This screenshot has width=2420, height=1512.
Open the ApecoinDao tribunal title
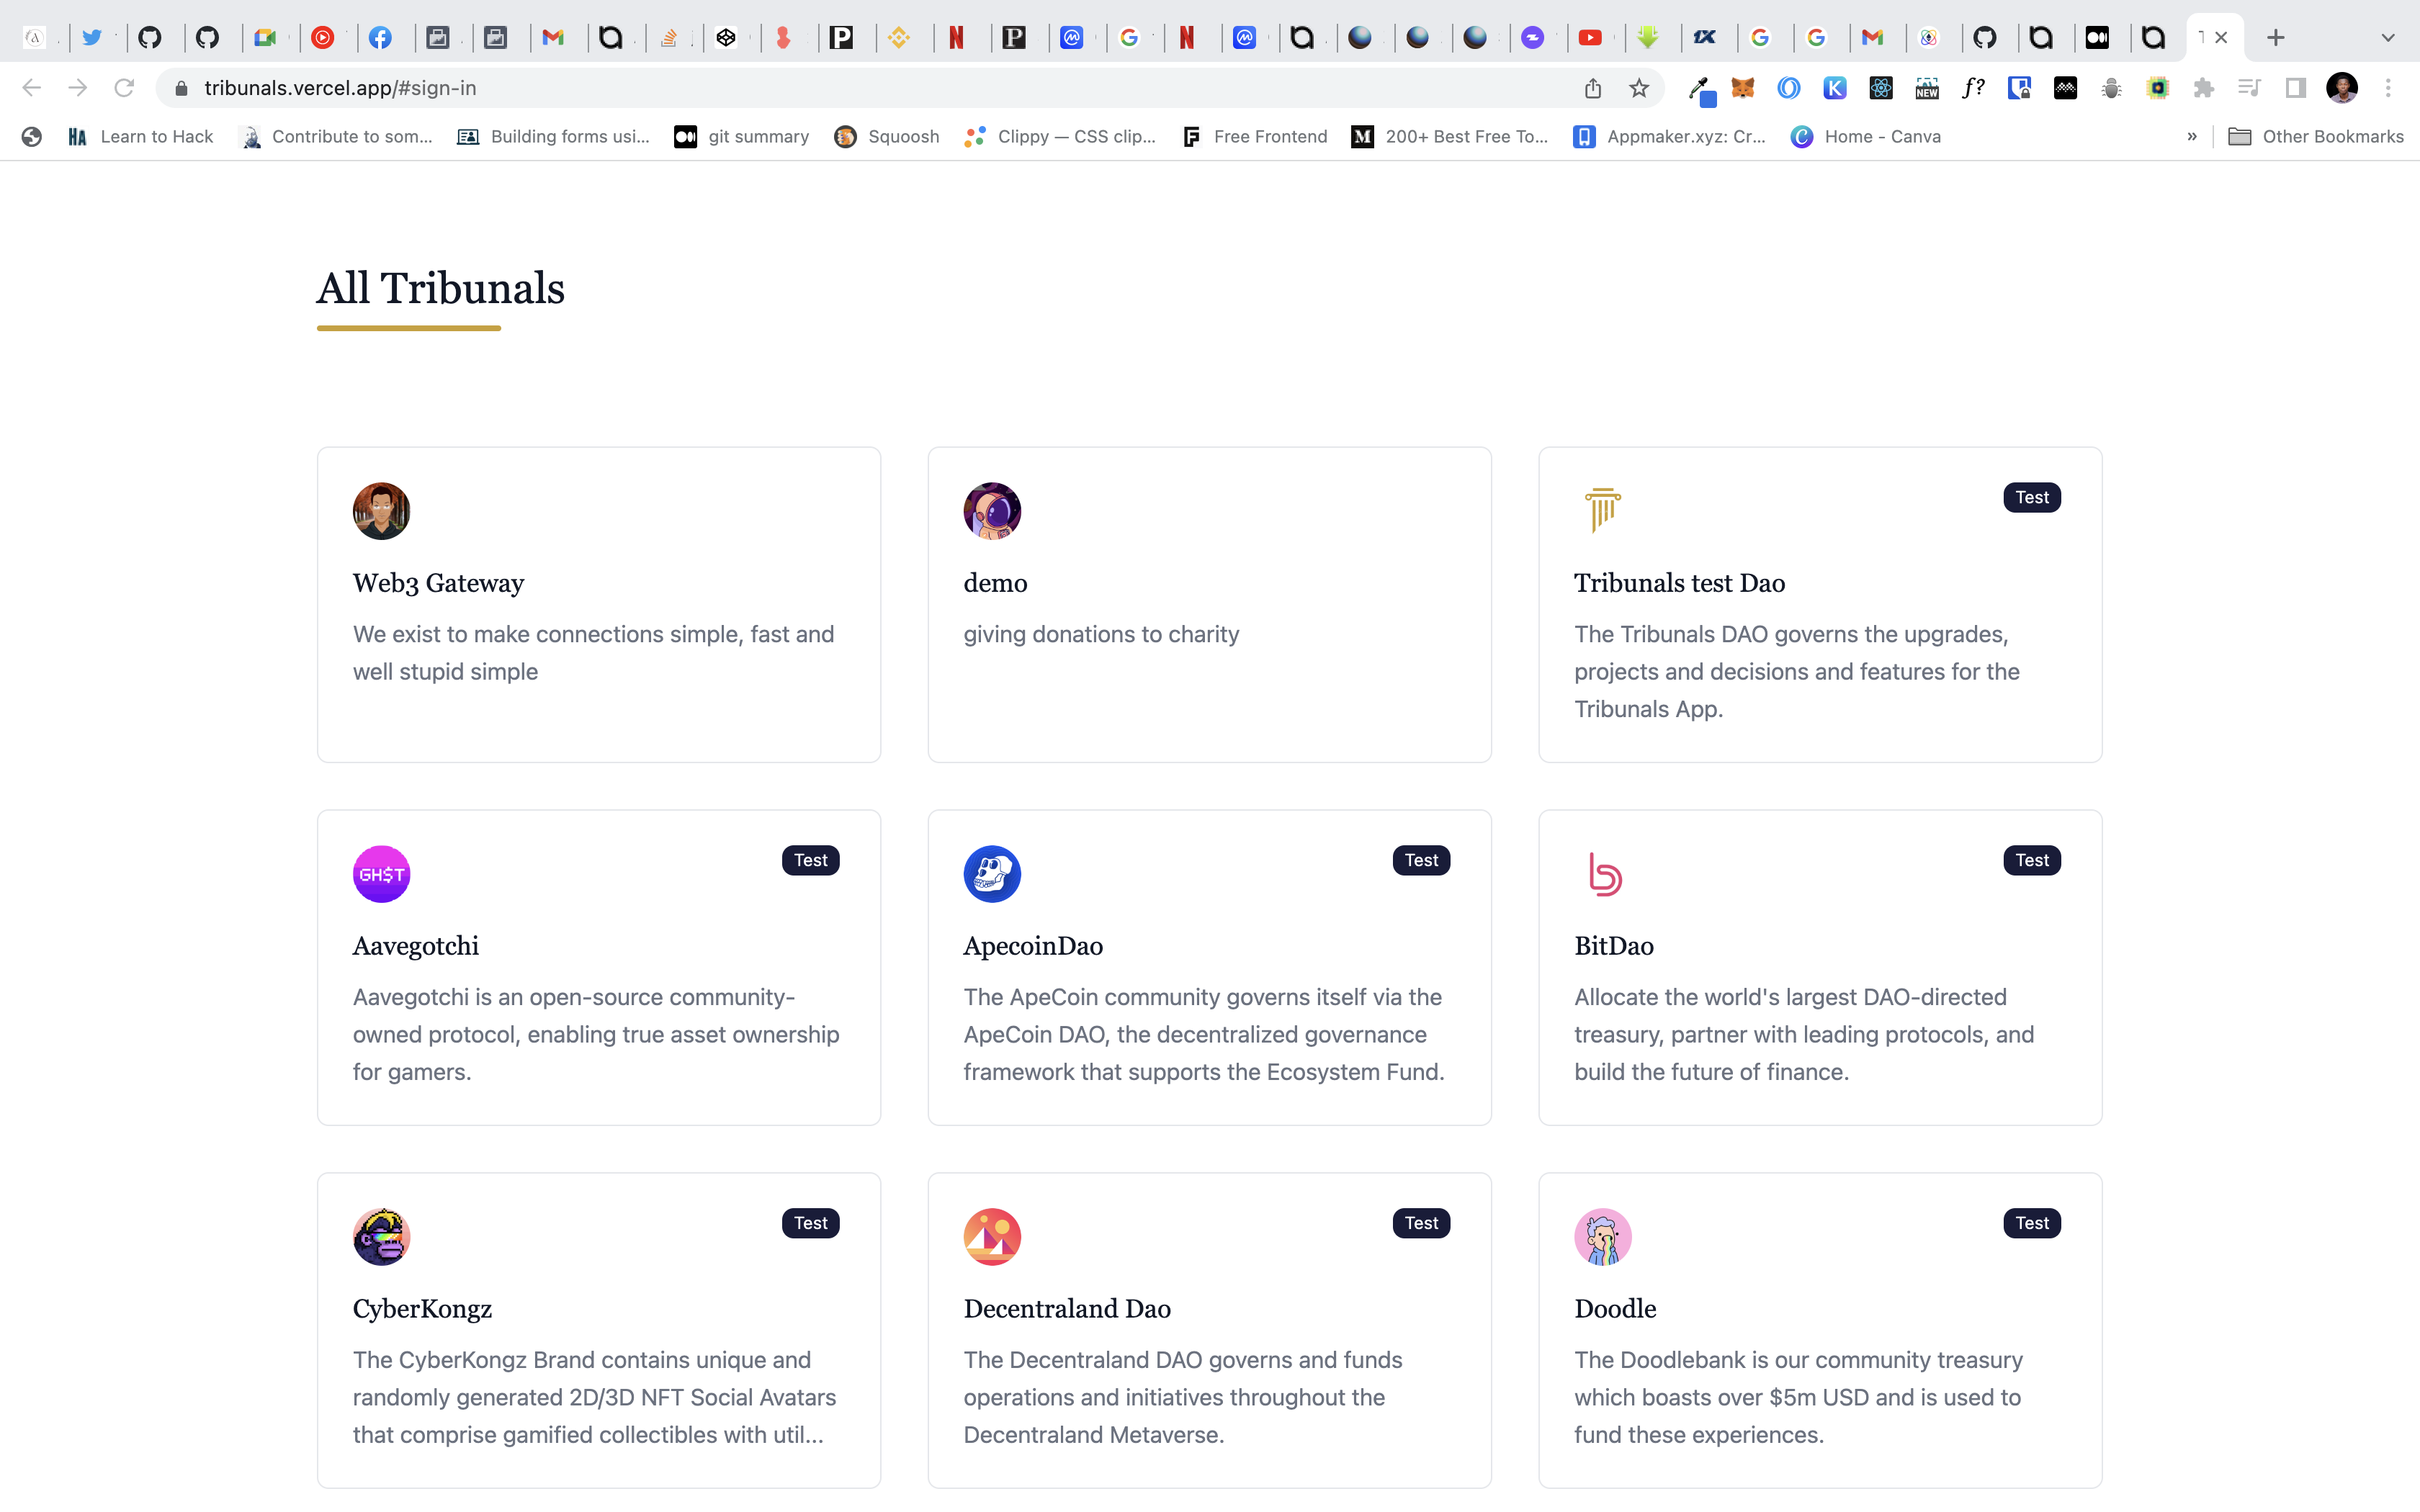pyautogui.click(x=1033, y=946)
